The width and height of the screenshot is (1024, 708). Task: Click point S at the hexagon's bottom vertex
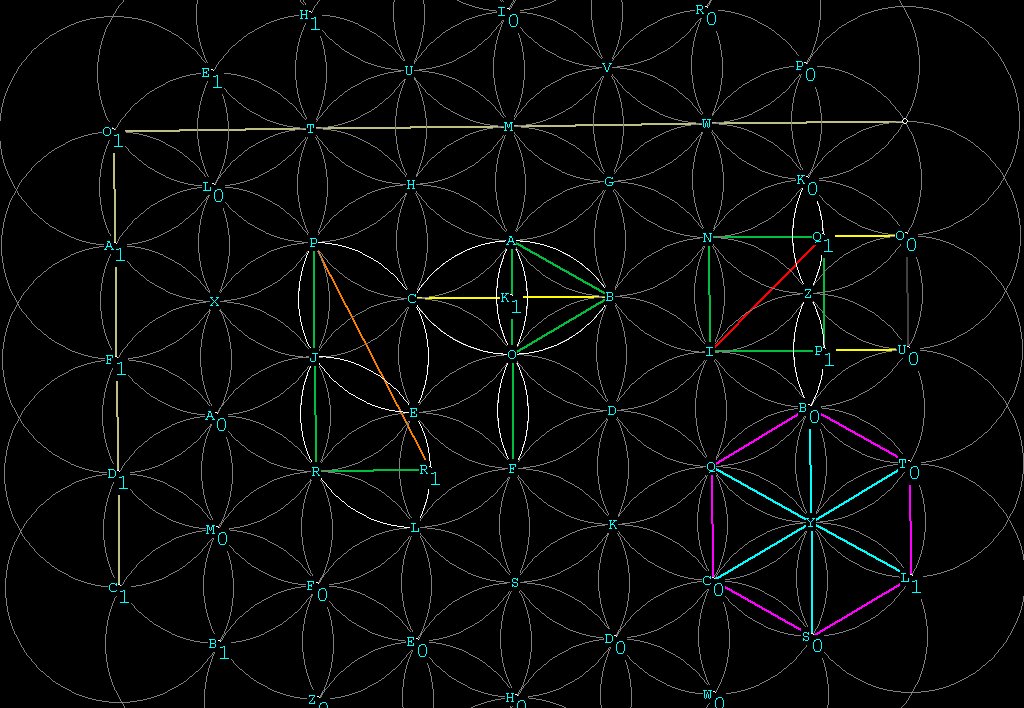point(806,635)
